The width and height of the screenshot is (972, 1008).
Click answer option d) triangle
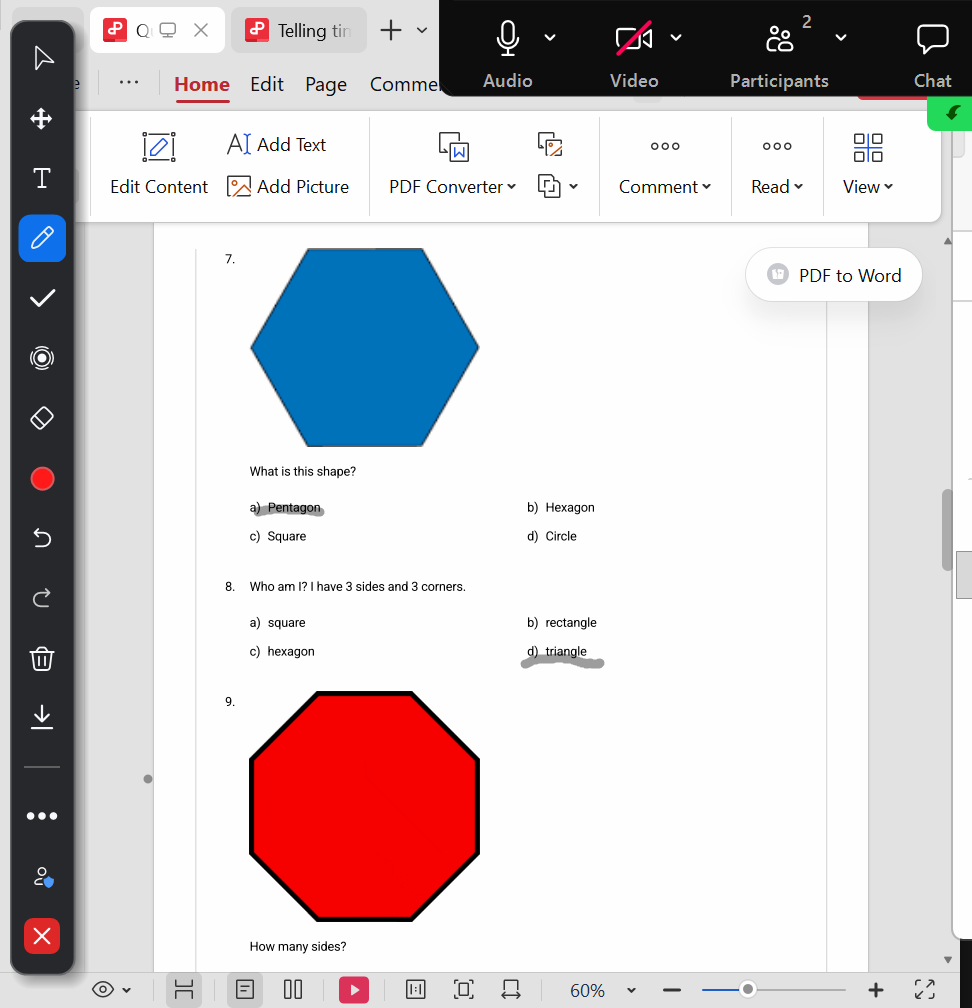[557, 651]
